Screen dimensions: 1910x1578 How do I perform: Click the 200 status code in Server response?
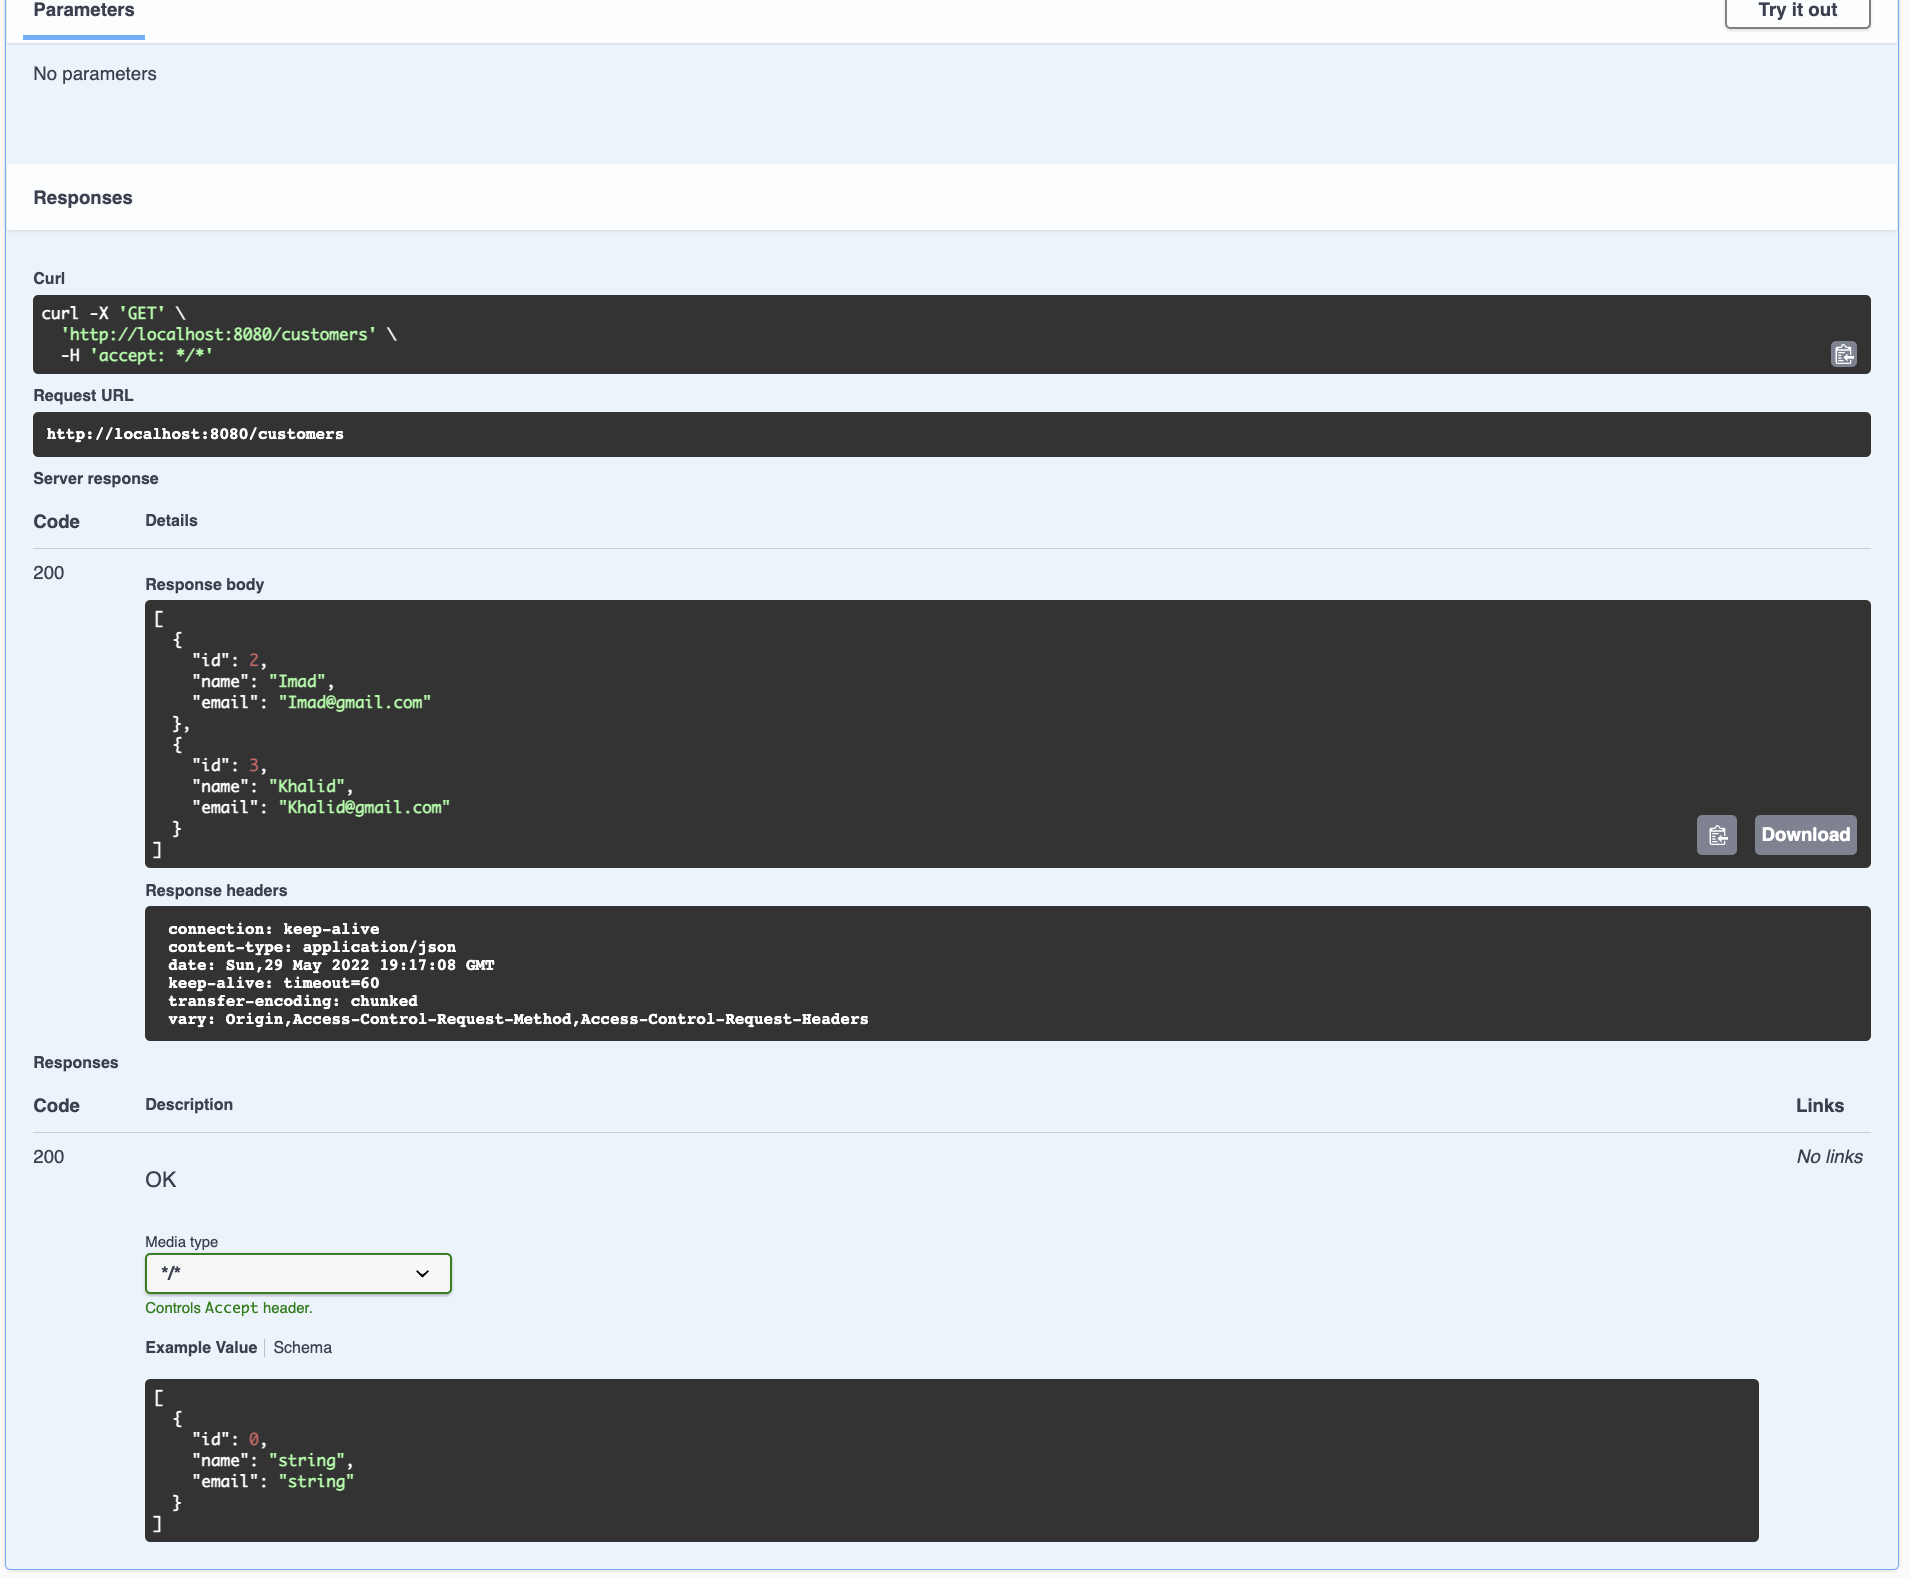[x=47, y=572]
